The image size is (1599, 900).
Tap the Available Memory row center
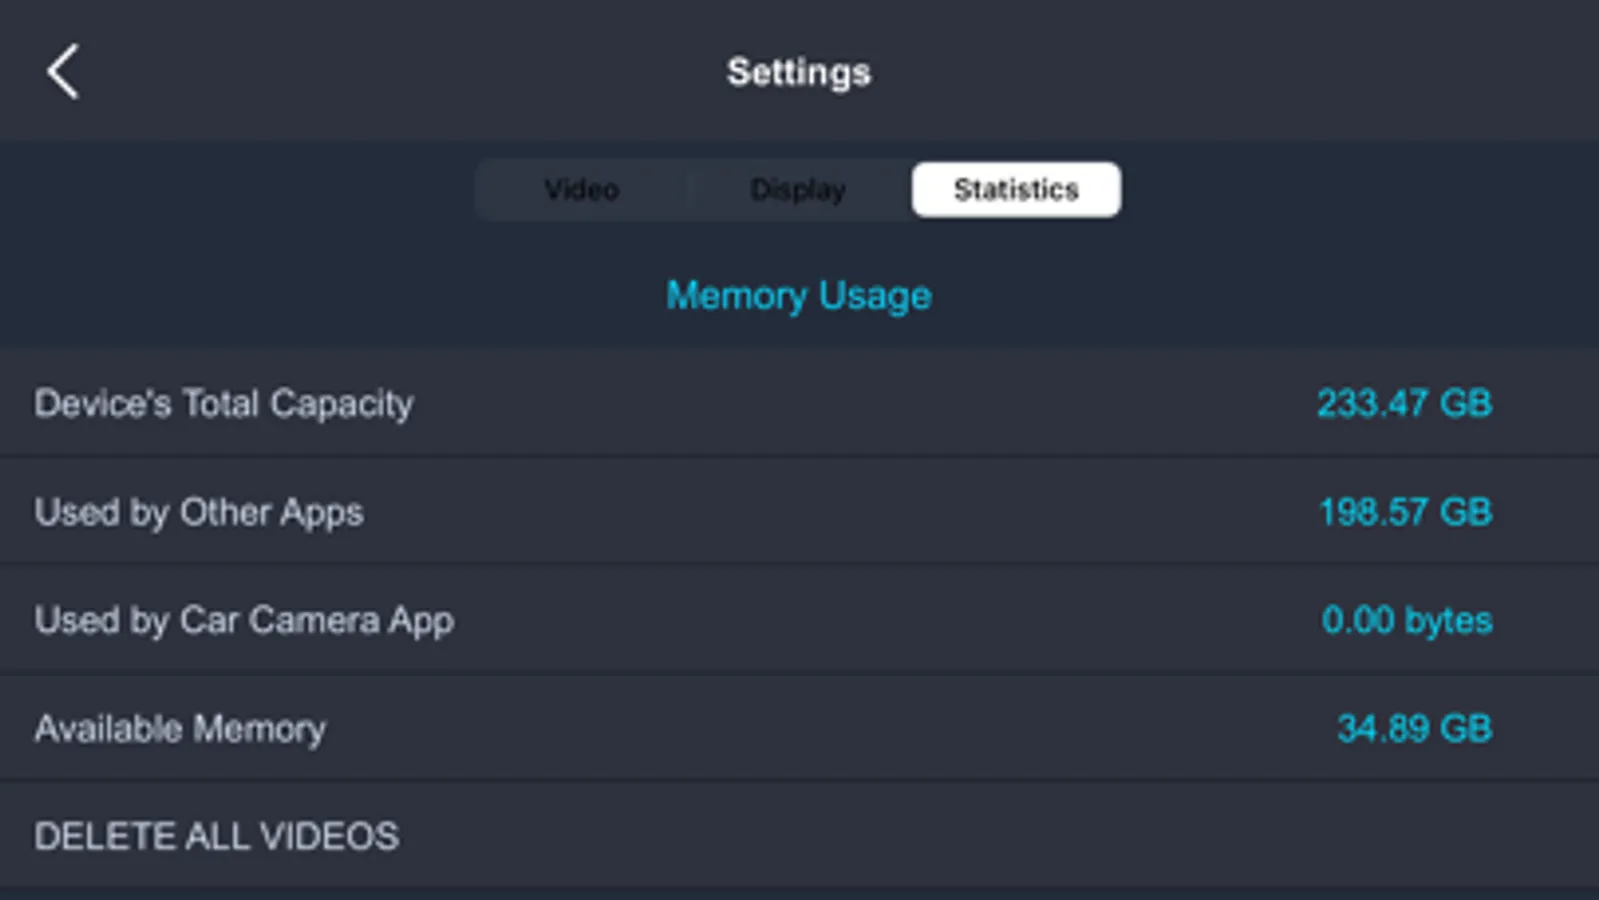click(800, 728)
